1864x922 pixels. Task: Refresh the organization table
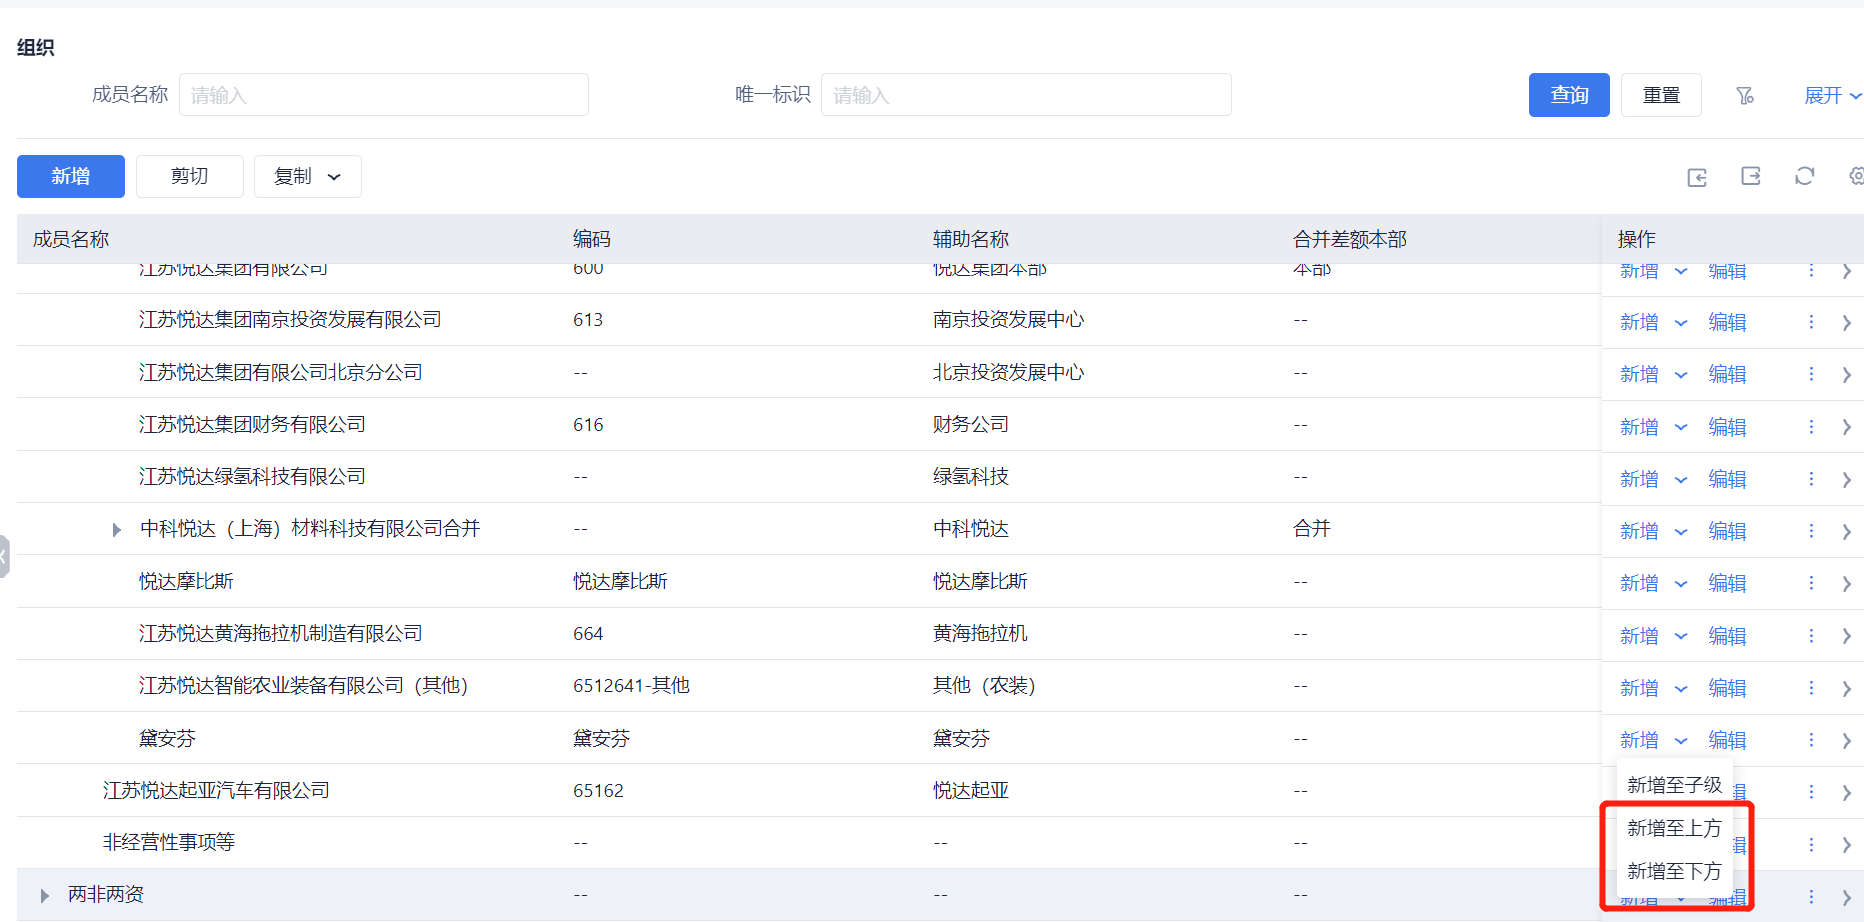pos(1804,176)
